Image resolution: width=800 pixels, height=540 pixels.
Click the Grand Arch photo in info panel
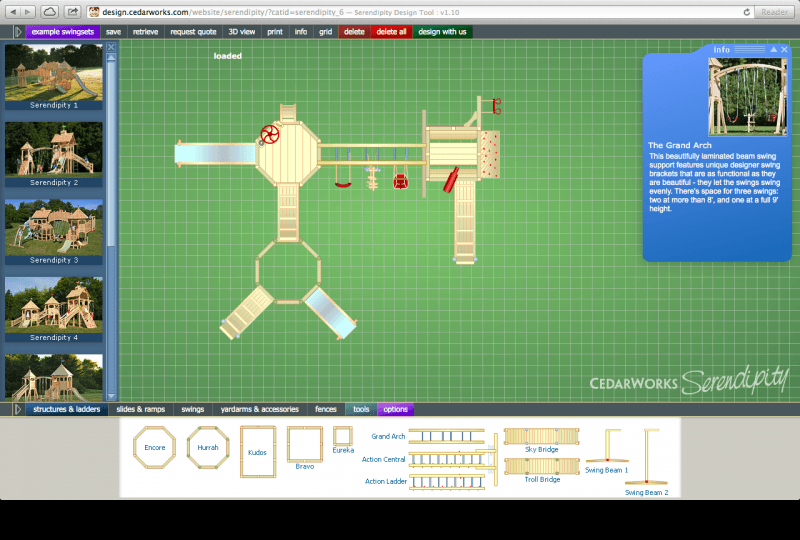pos(747,96)
